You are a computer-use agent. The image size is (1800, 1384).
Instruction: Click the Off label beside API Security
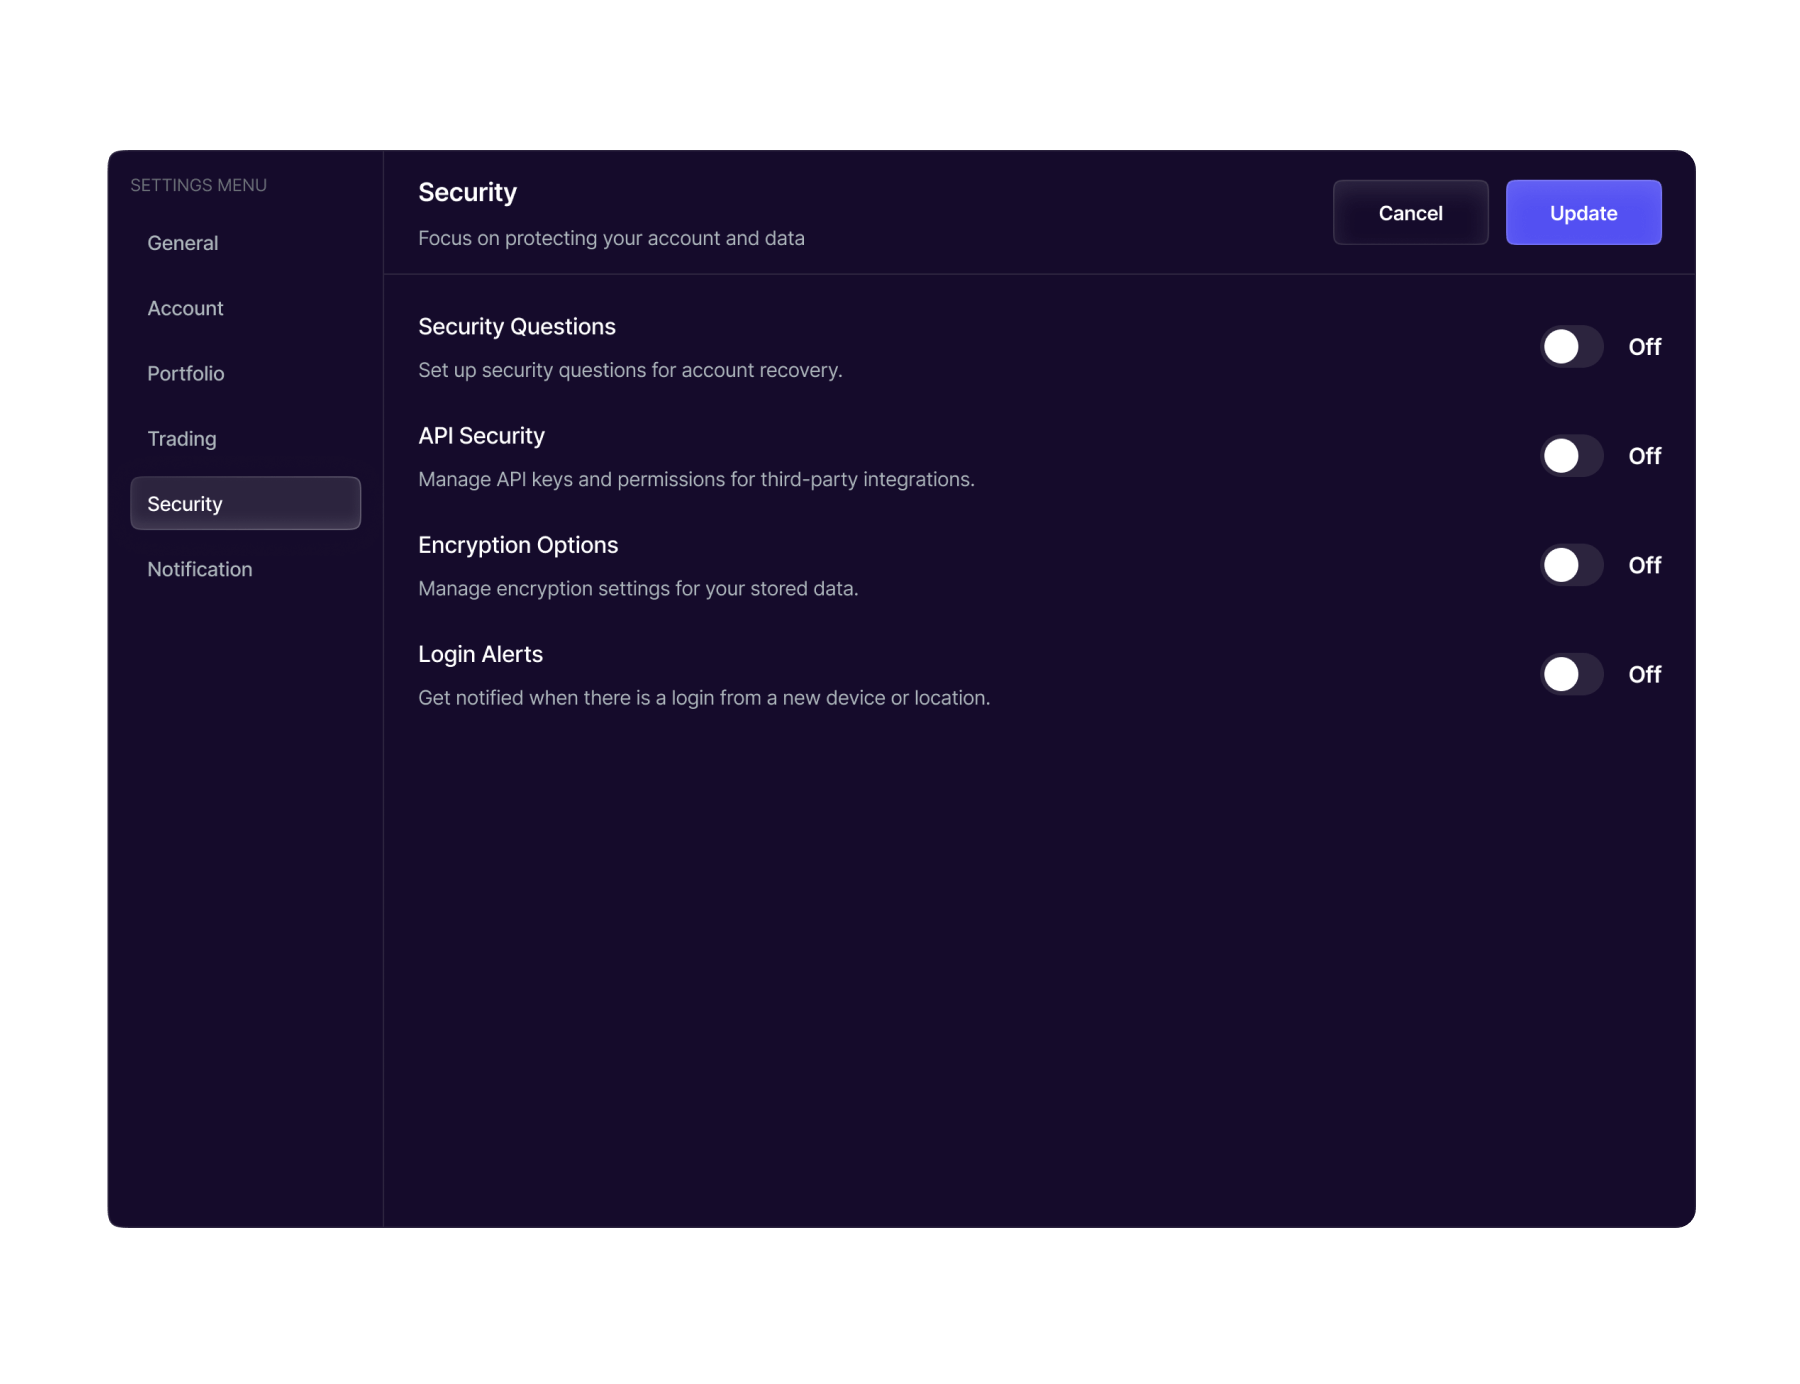point(1644,456)
